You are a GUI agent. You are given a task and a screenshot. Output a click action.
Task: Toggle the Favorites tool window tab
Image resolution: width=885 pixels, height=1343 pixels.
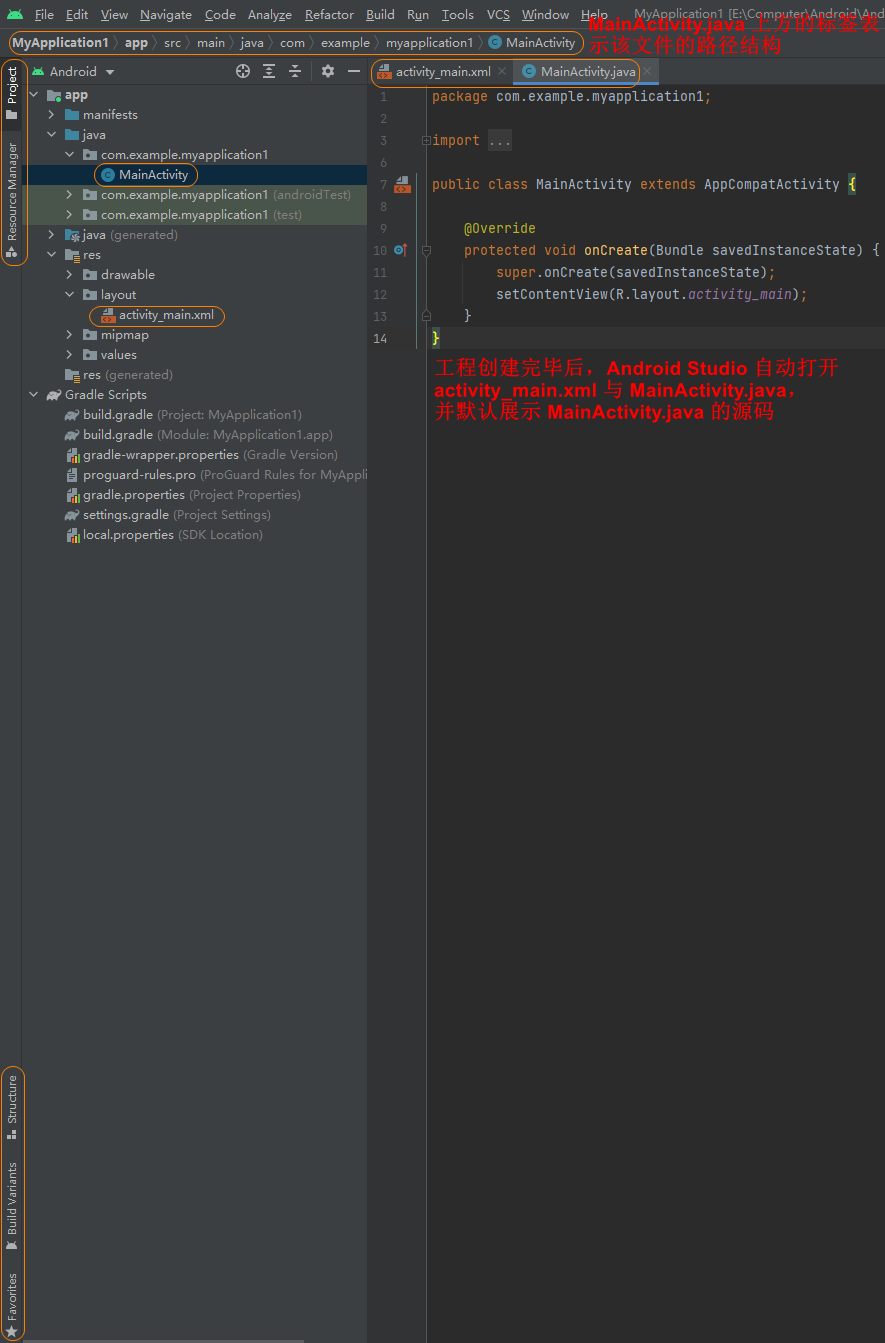coord(12,1303)
